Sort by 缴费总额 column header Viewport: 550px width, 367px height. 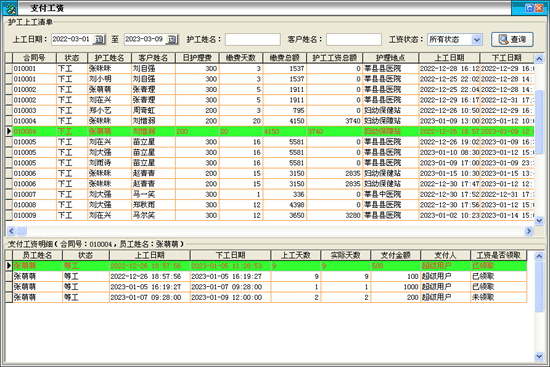point(284,58)
